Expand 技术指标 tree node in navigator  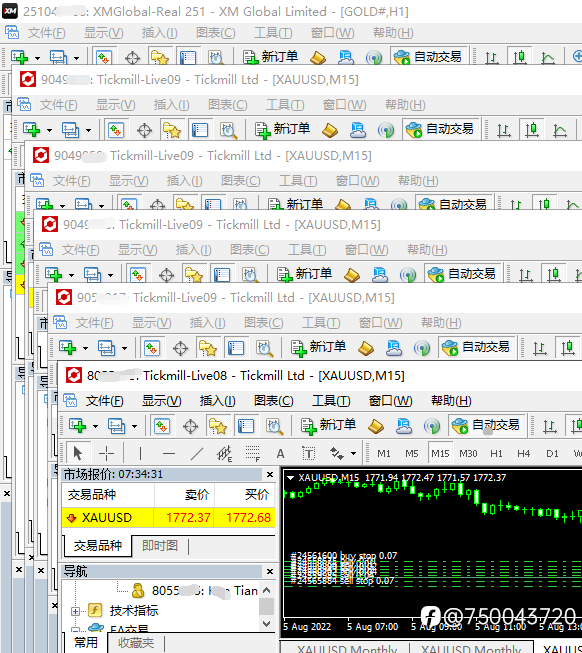[x=75, y=611]
